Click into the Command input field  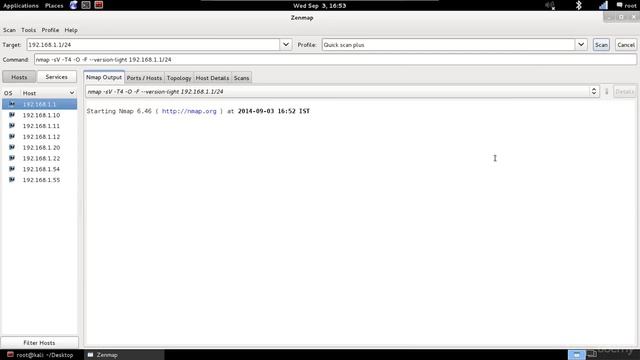[x=335, y=60]
